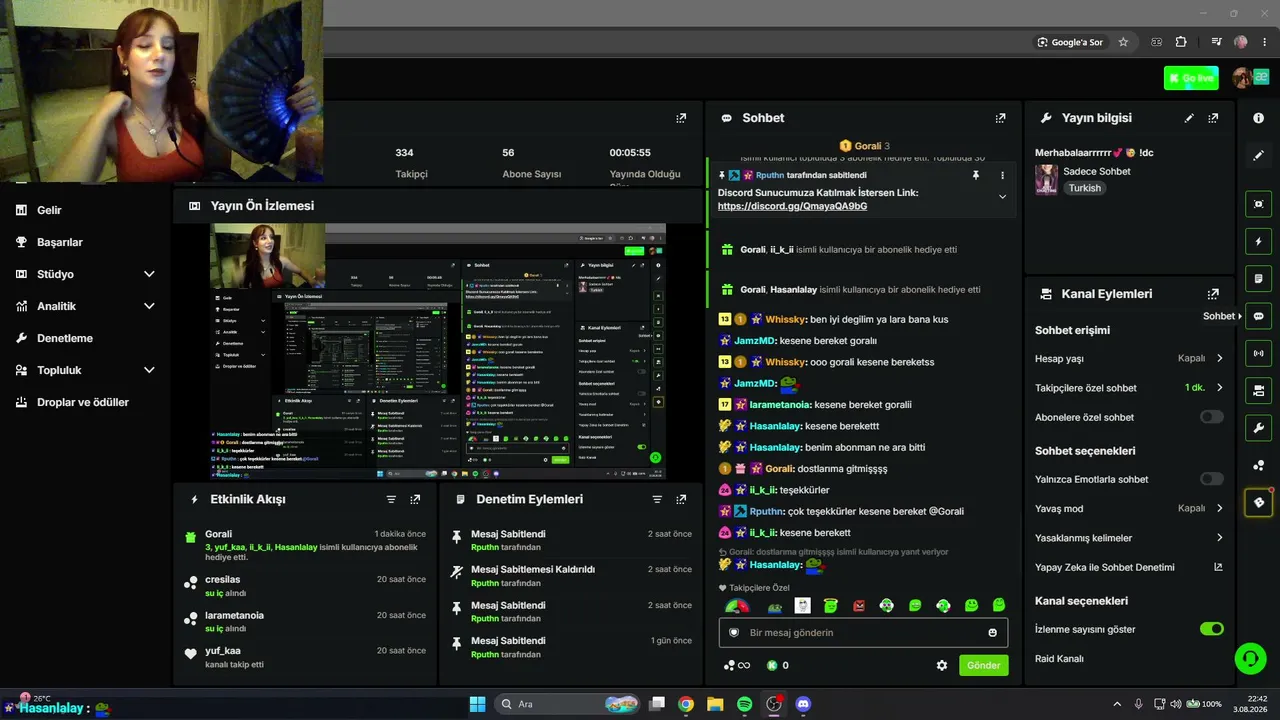1280x720 pixels.
Task: Open the three-dot menu on the pinned message
Action: [1002, 175]
